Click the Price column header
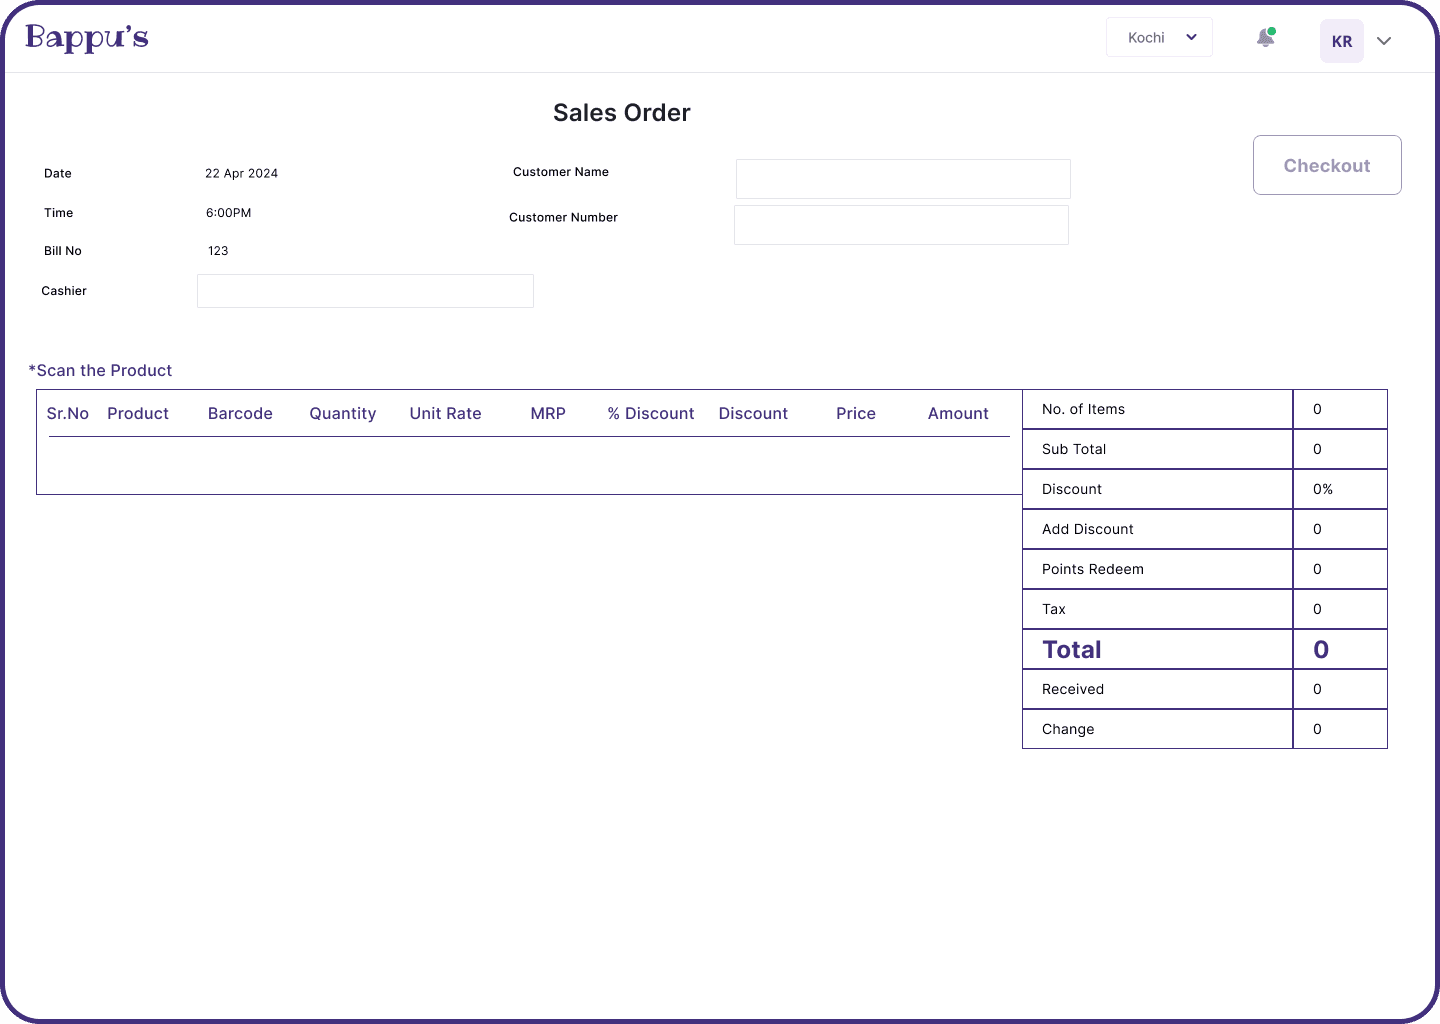1440x1024 pixels. 856,413
